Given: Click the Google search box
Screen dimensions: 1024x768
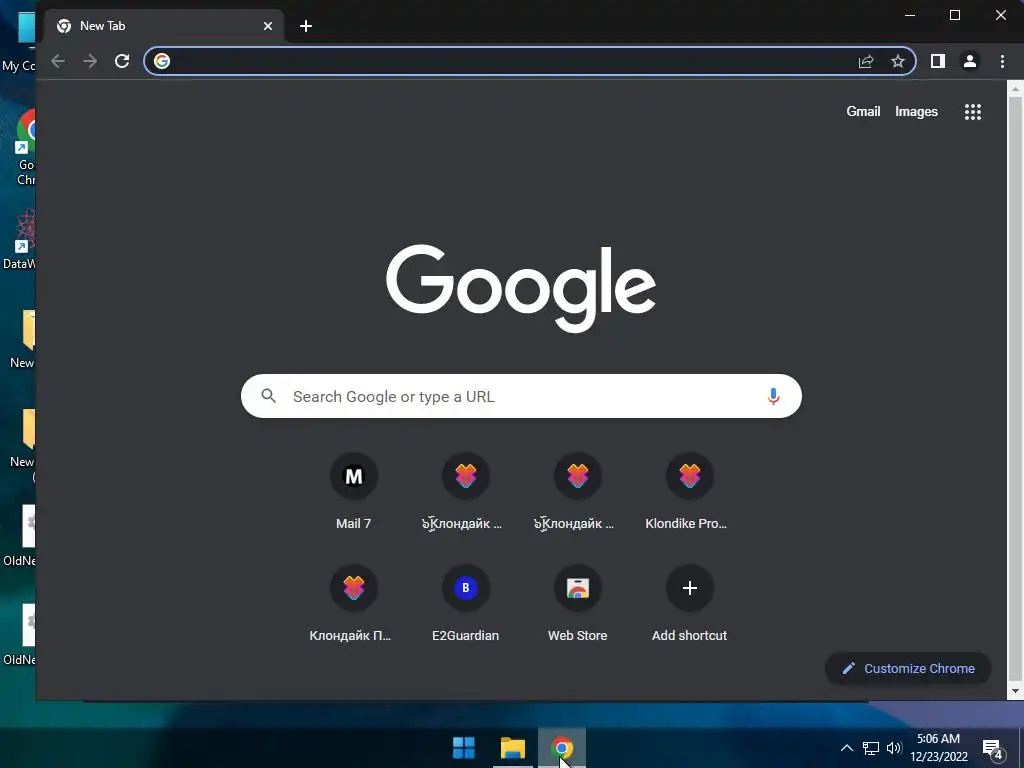Looking at the screenshot, I should click(x=521, y=396).
